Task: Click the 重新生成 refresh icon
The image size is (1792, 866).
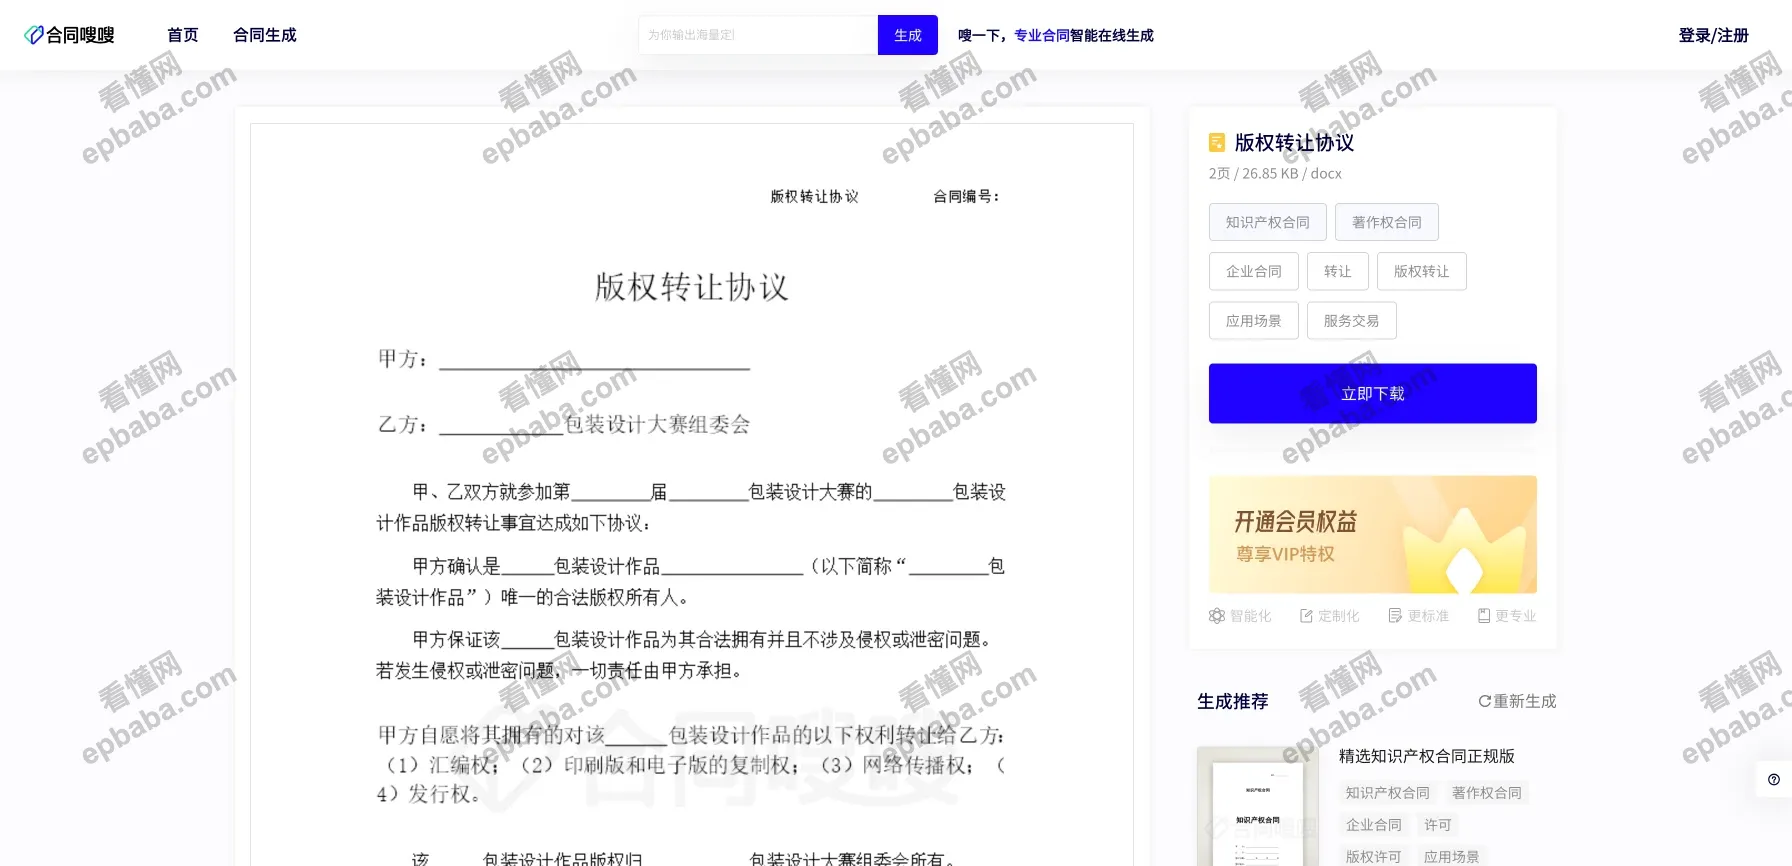Action: pyautogui.click(x=1485, y=702)
